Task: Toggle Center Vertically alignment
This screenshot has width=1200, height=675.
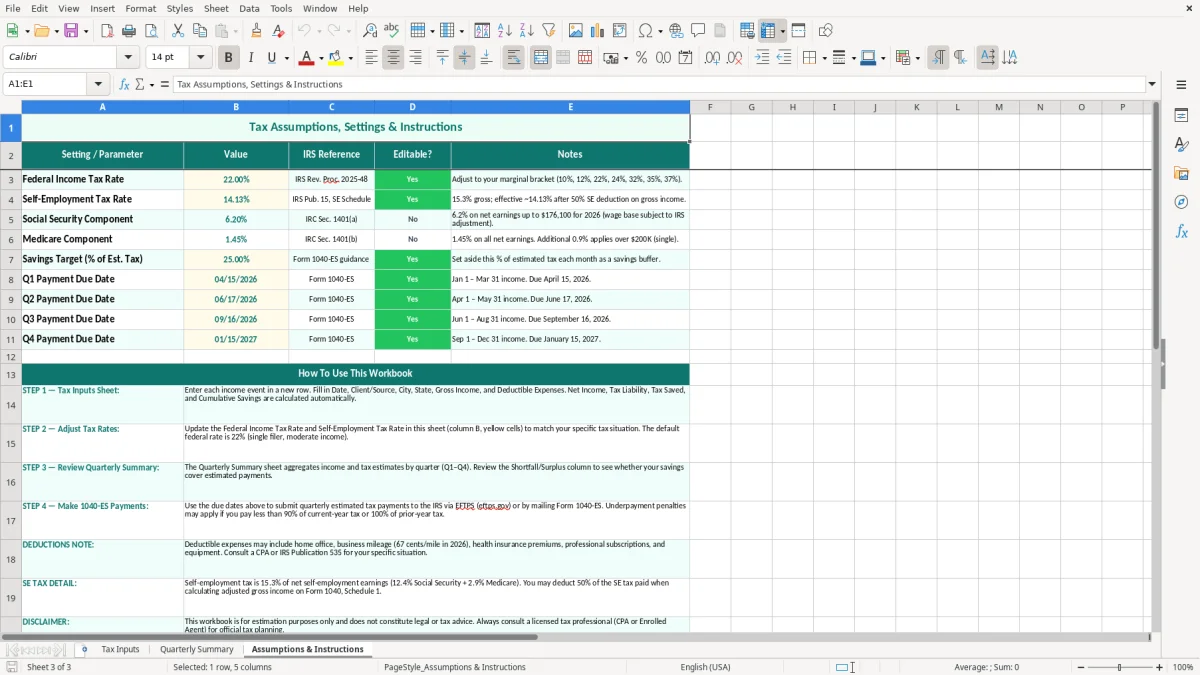Action: coord(464,58)
